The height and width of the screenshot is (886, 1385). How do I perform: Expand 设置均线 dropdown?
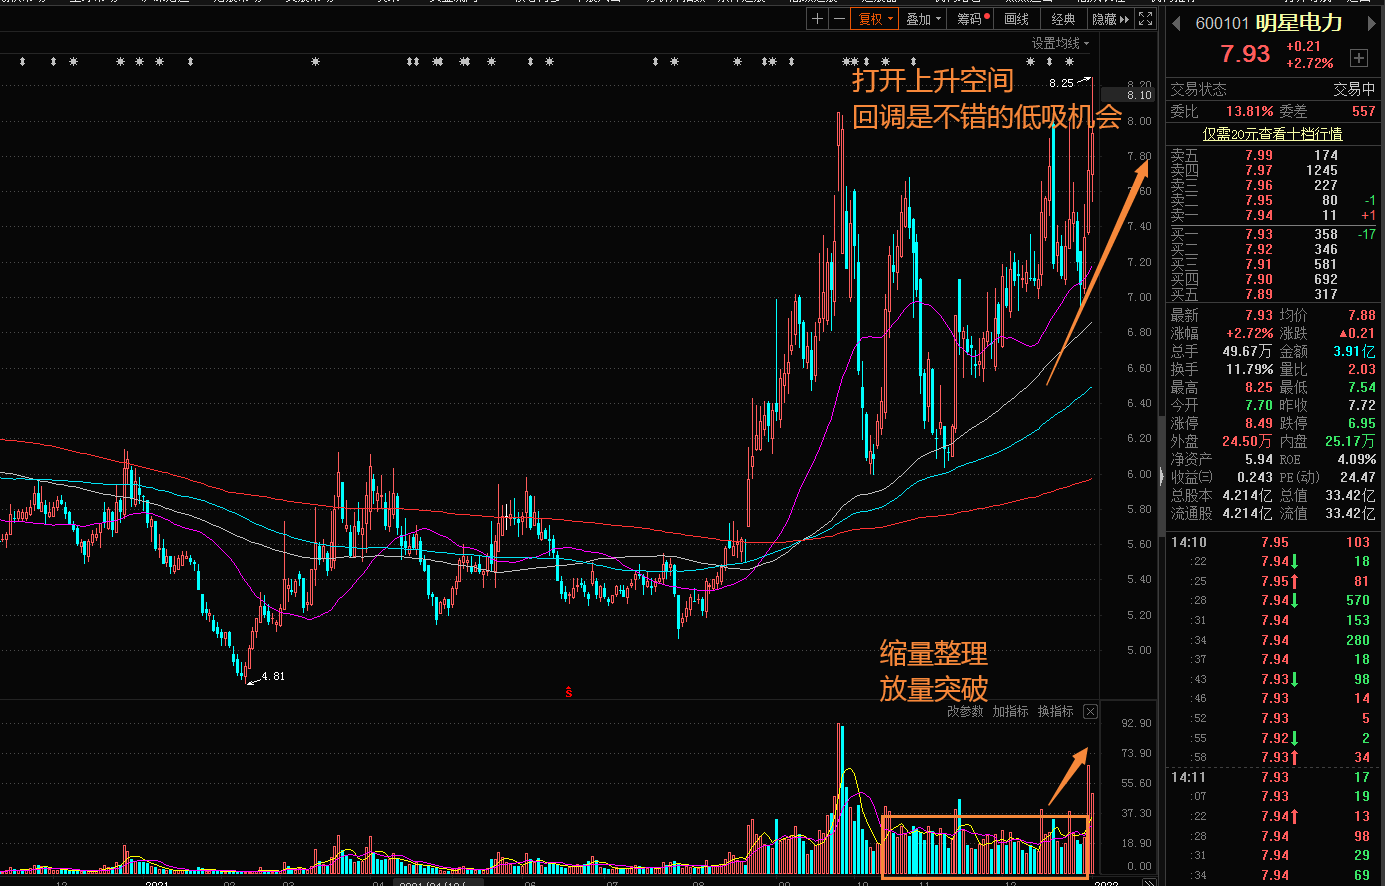(1061, 43)
